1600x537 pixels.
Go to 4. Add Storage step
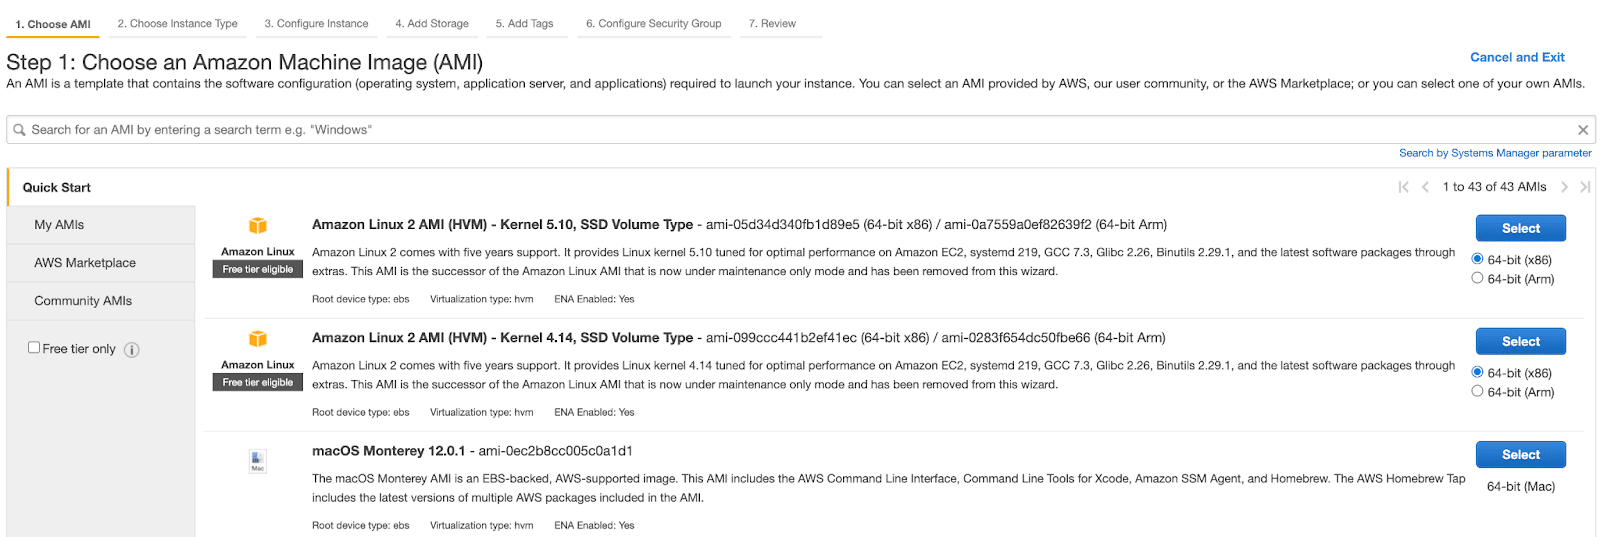[432, 24]
